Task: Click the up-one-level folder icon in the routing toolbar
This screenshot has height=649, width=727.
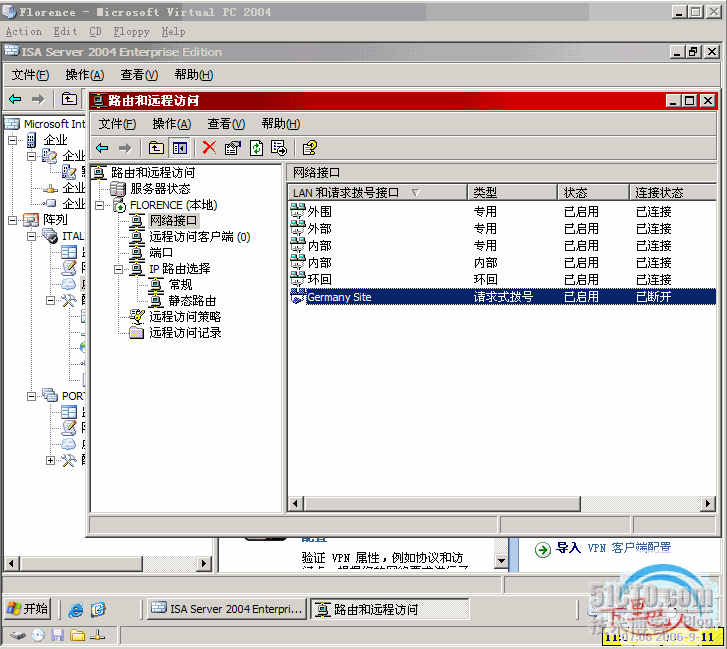Action: coord(156,148)
